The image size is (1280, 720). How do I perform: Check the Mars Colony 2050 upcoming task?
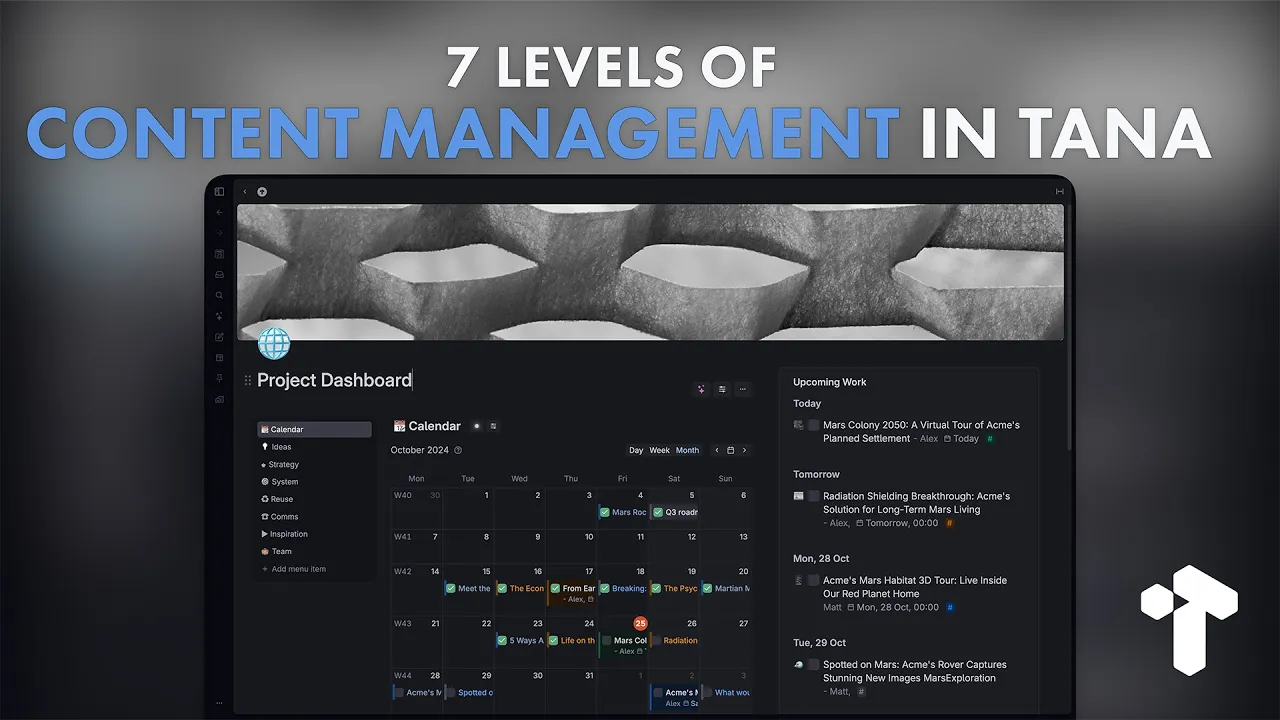pyautogui.click(x=814, y=425)
